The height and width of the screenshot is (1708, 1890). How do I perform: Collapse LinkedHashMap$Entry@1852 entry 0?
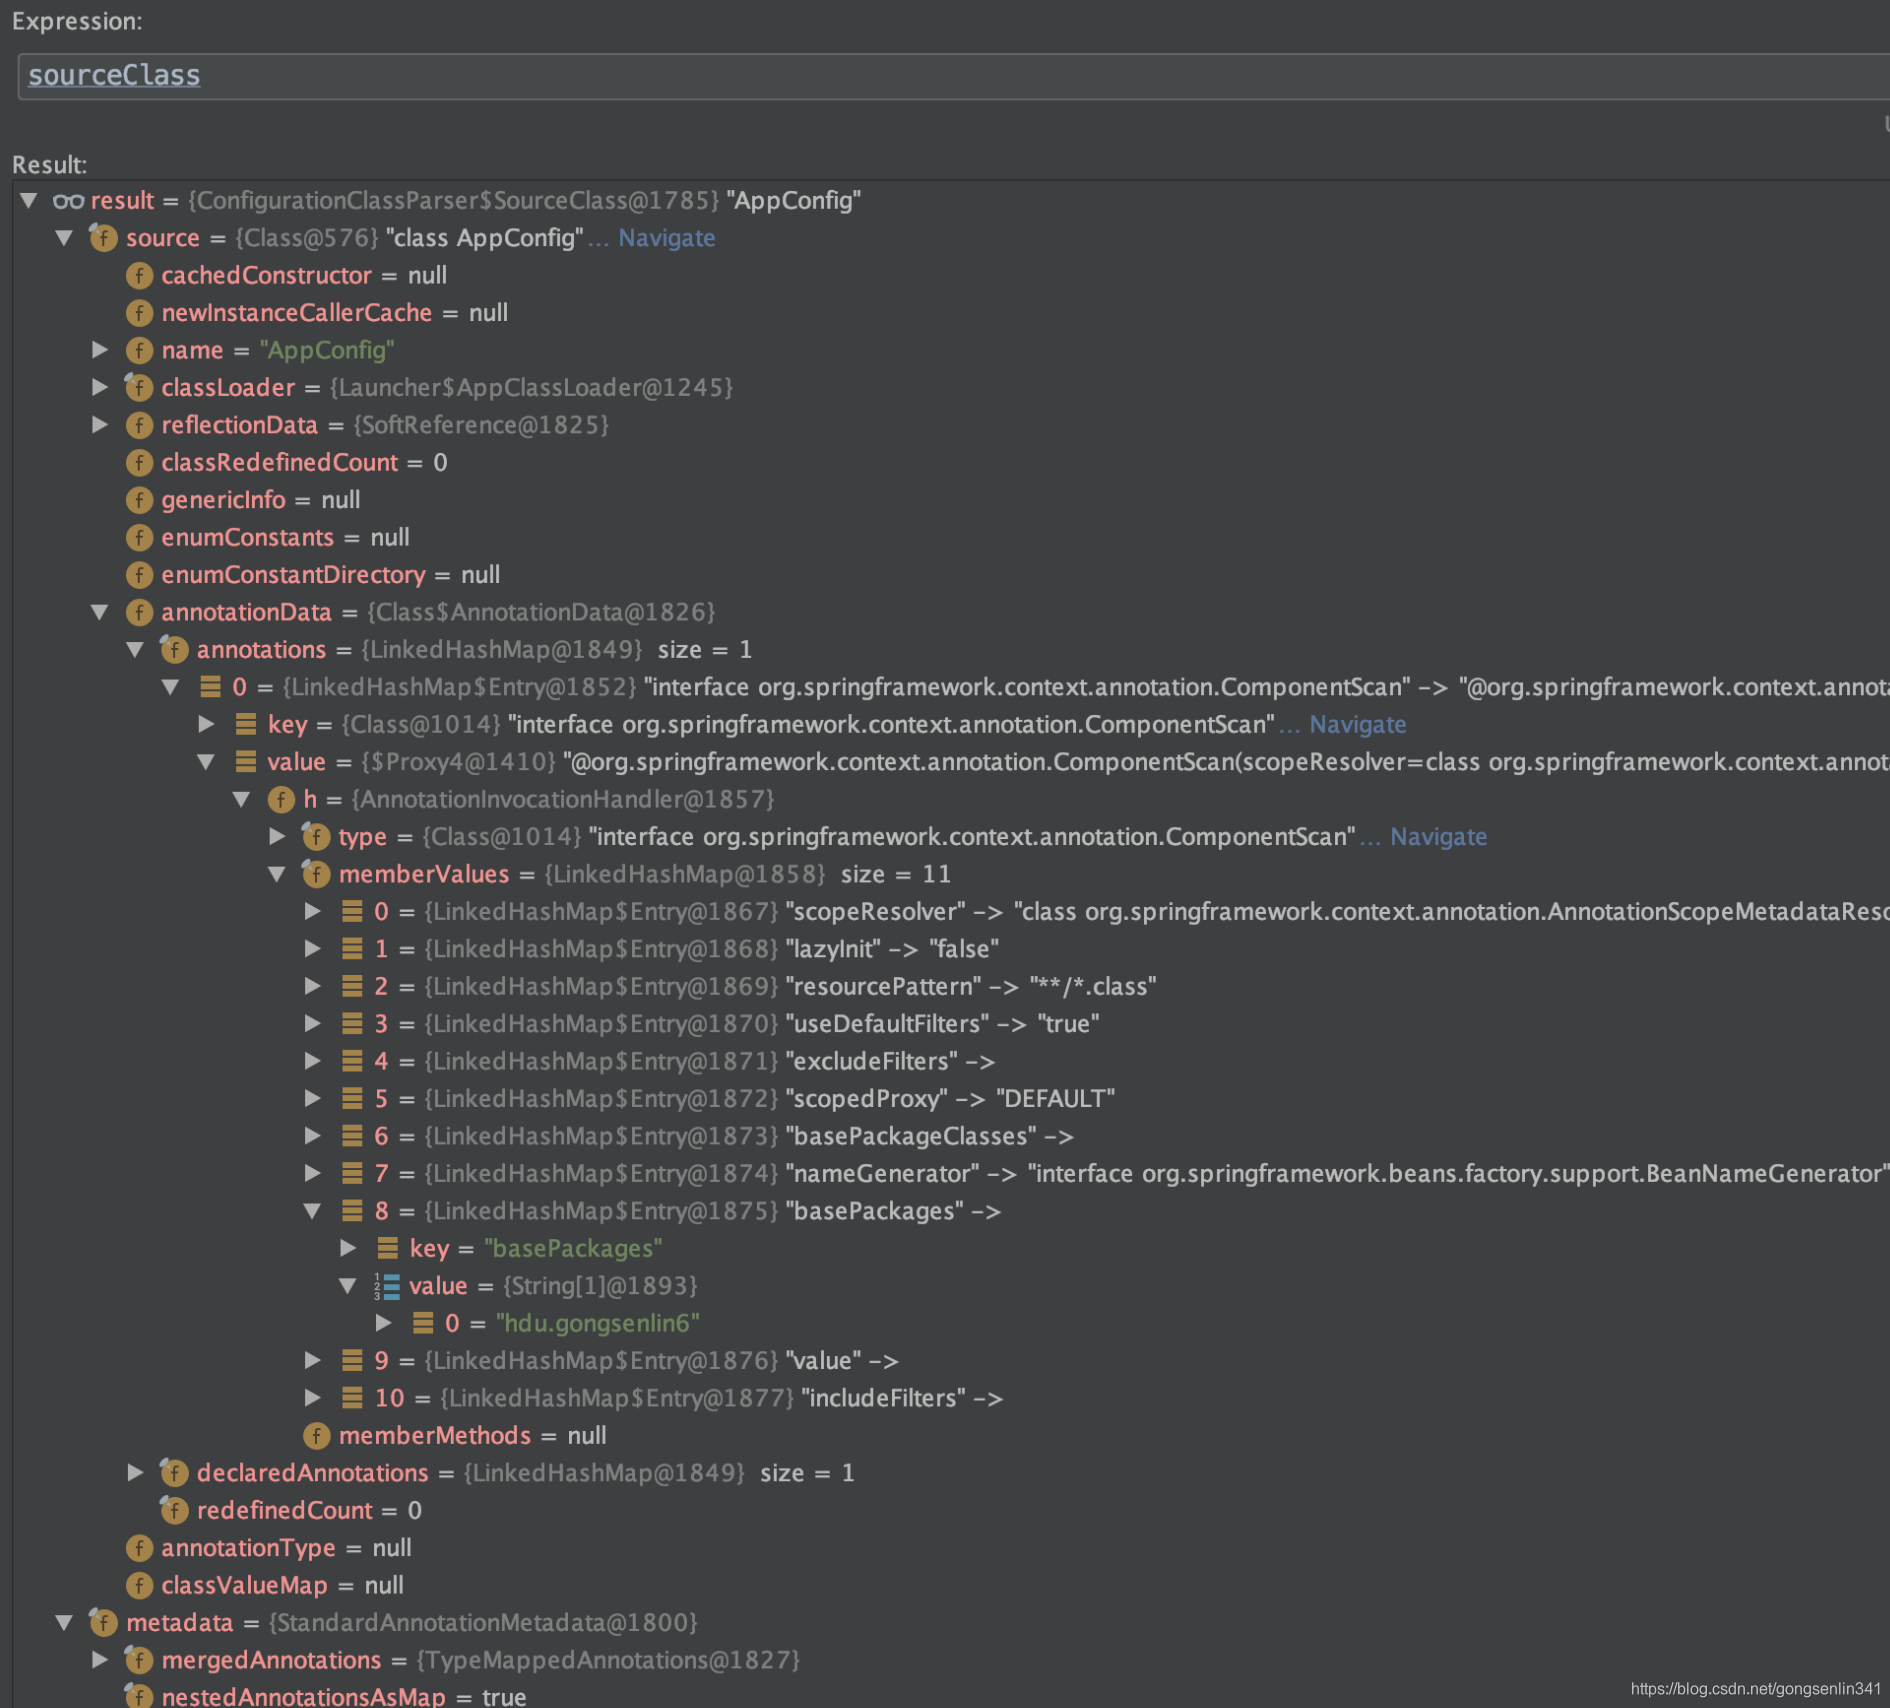click(x=171, y=687)
